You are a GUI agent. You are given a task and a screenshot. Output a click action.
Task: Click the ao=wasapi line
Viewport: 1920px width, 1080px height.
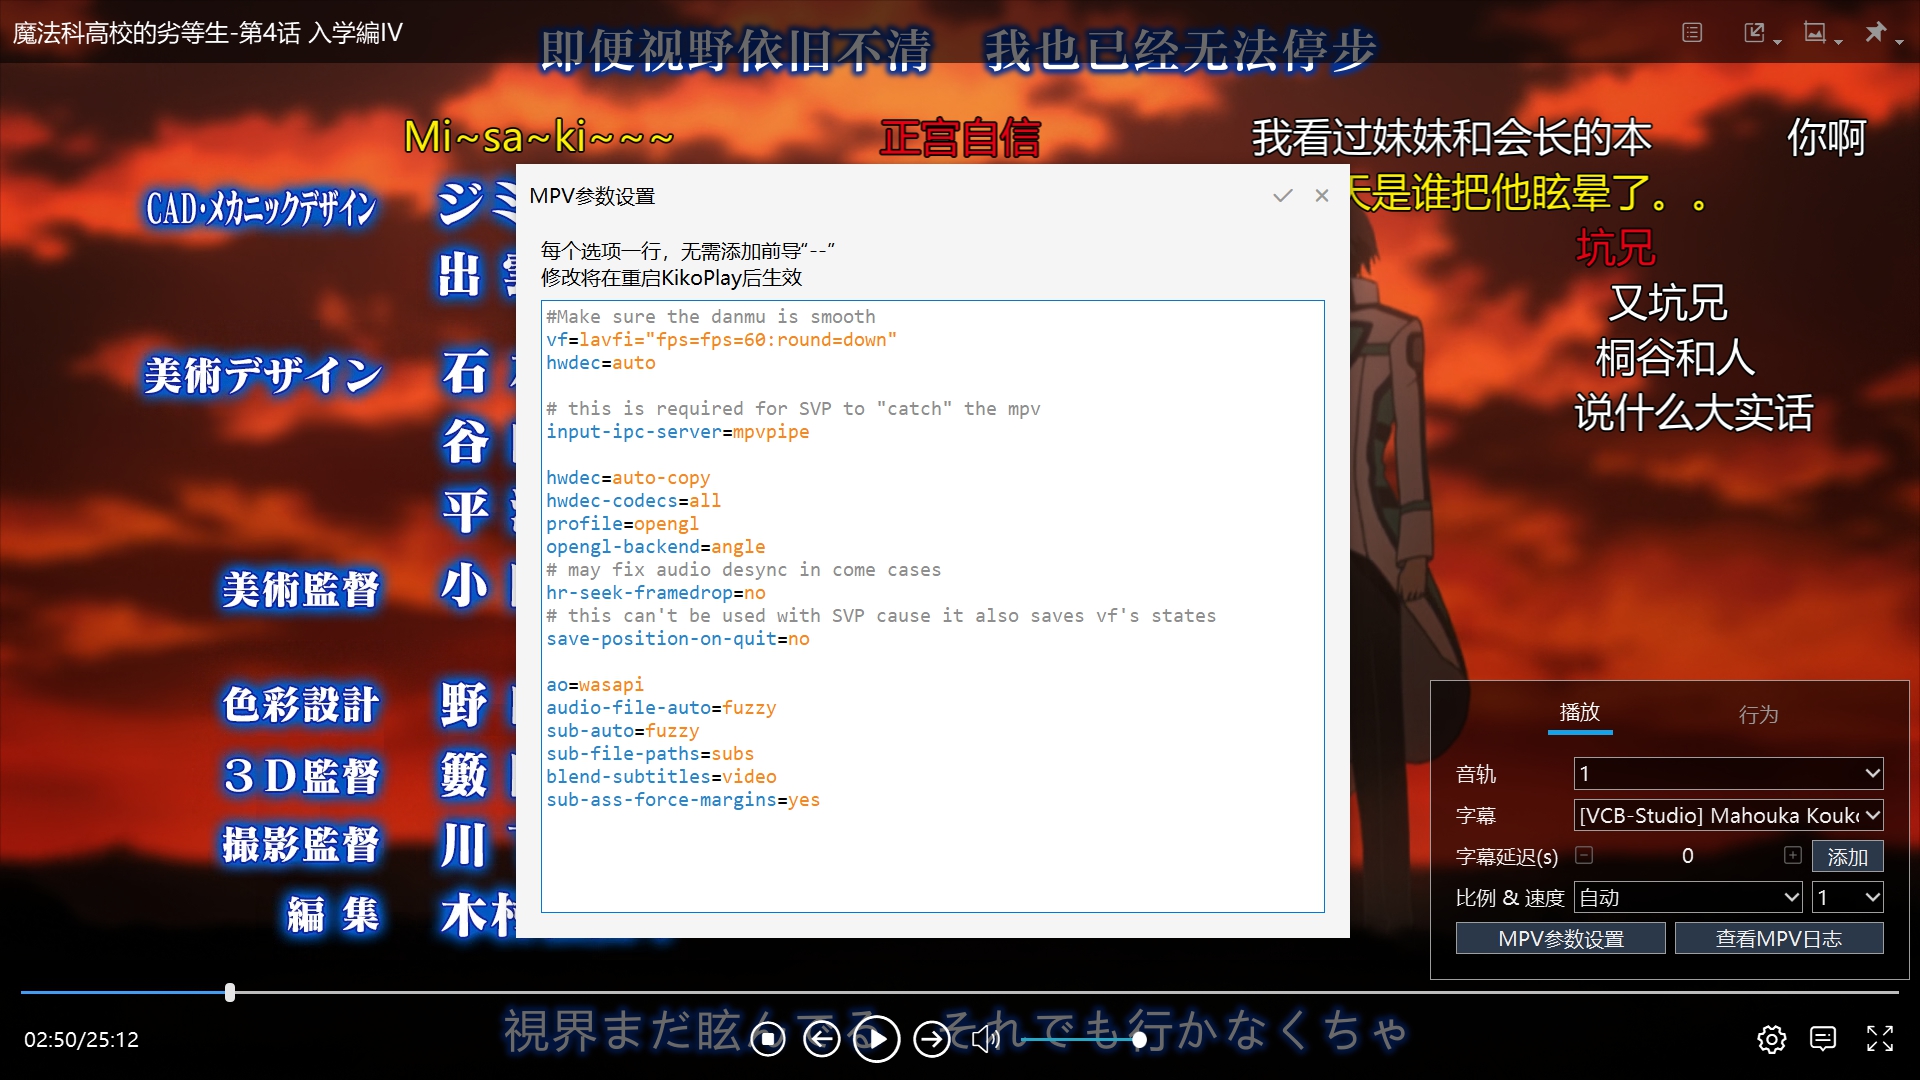(x=595, y=685)
